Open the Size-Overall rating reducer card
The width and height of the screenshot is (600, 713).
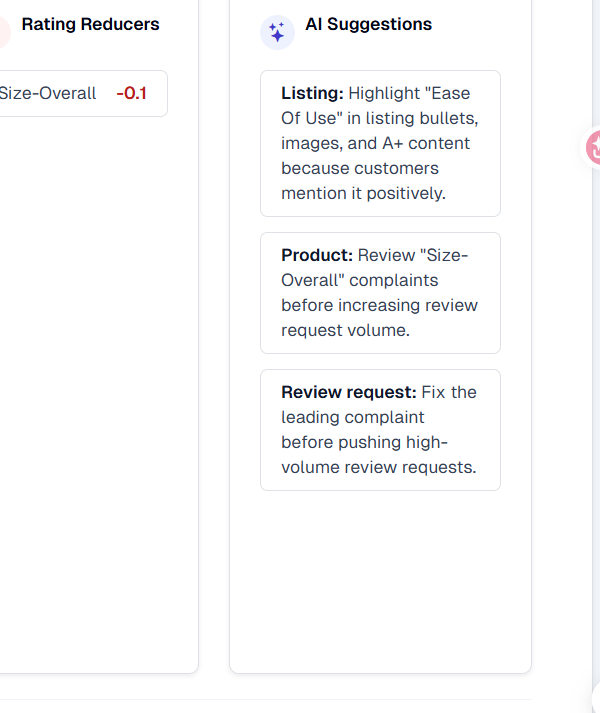click(x=82, y=93)
